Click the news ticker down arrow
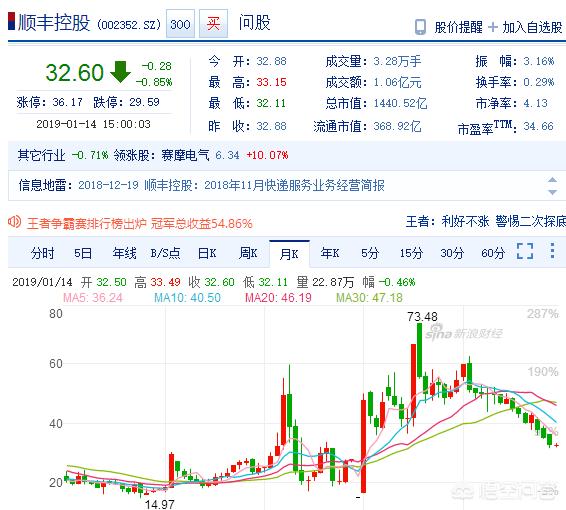The width and height of the screenshot is (566, 510). pos(552,192)
